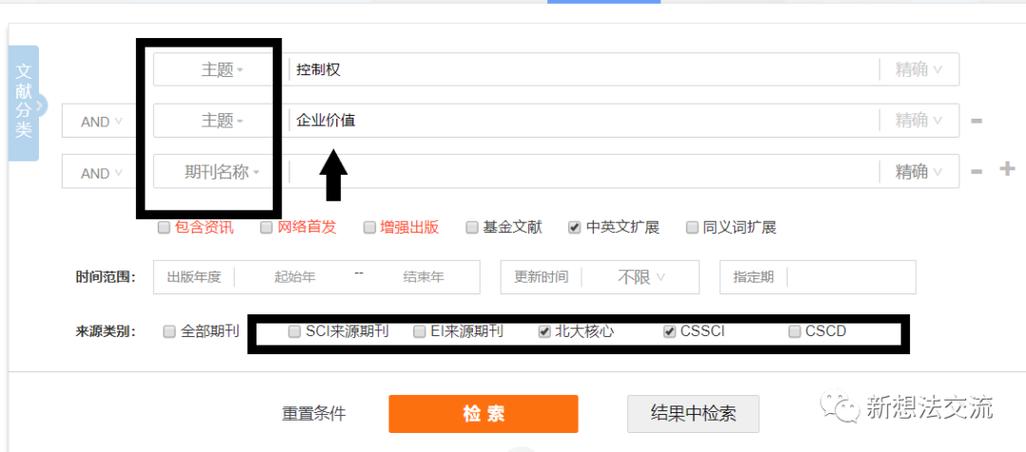Check the 全部期刊 source checkbox

click(x=169, y=332)
